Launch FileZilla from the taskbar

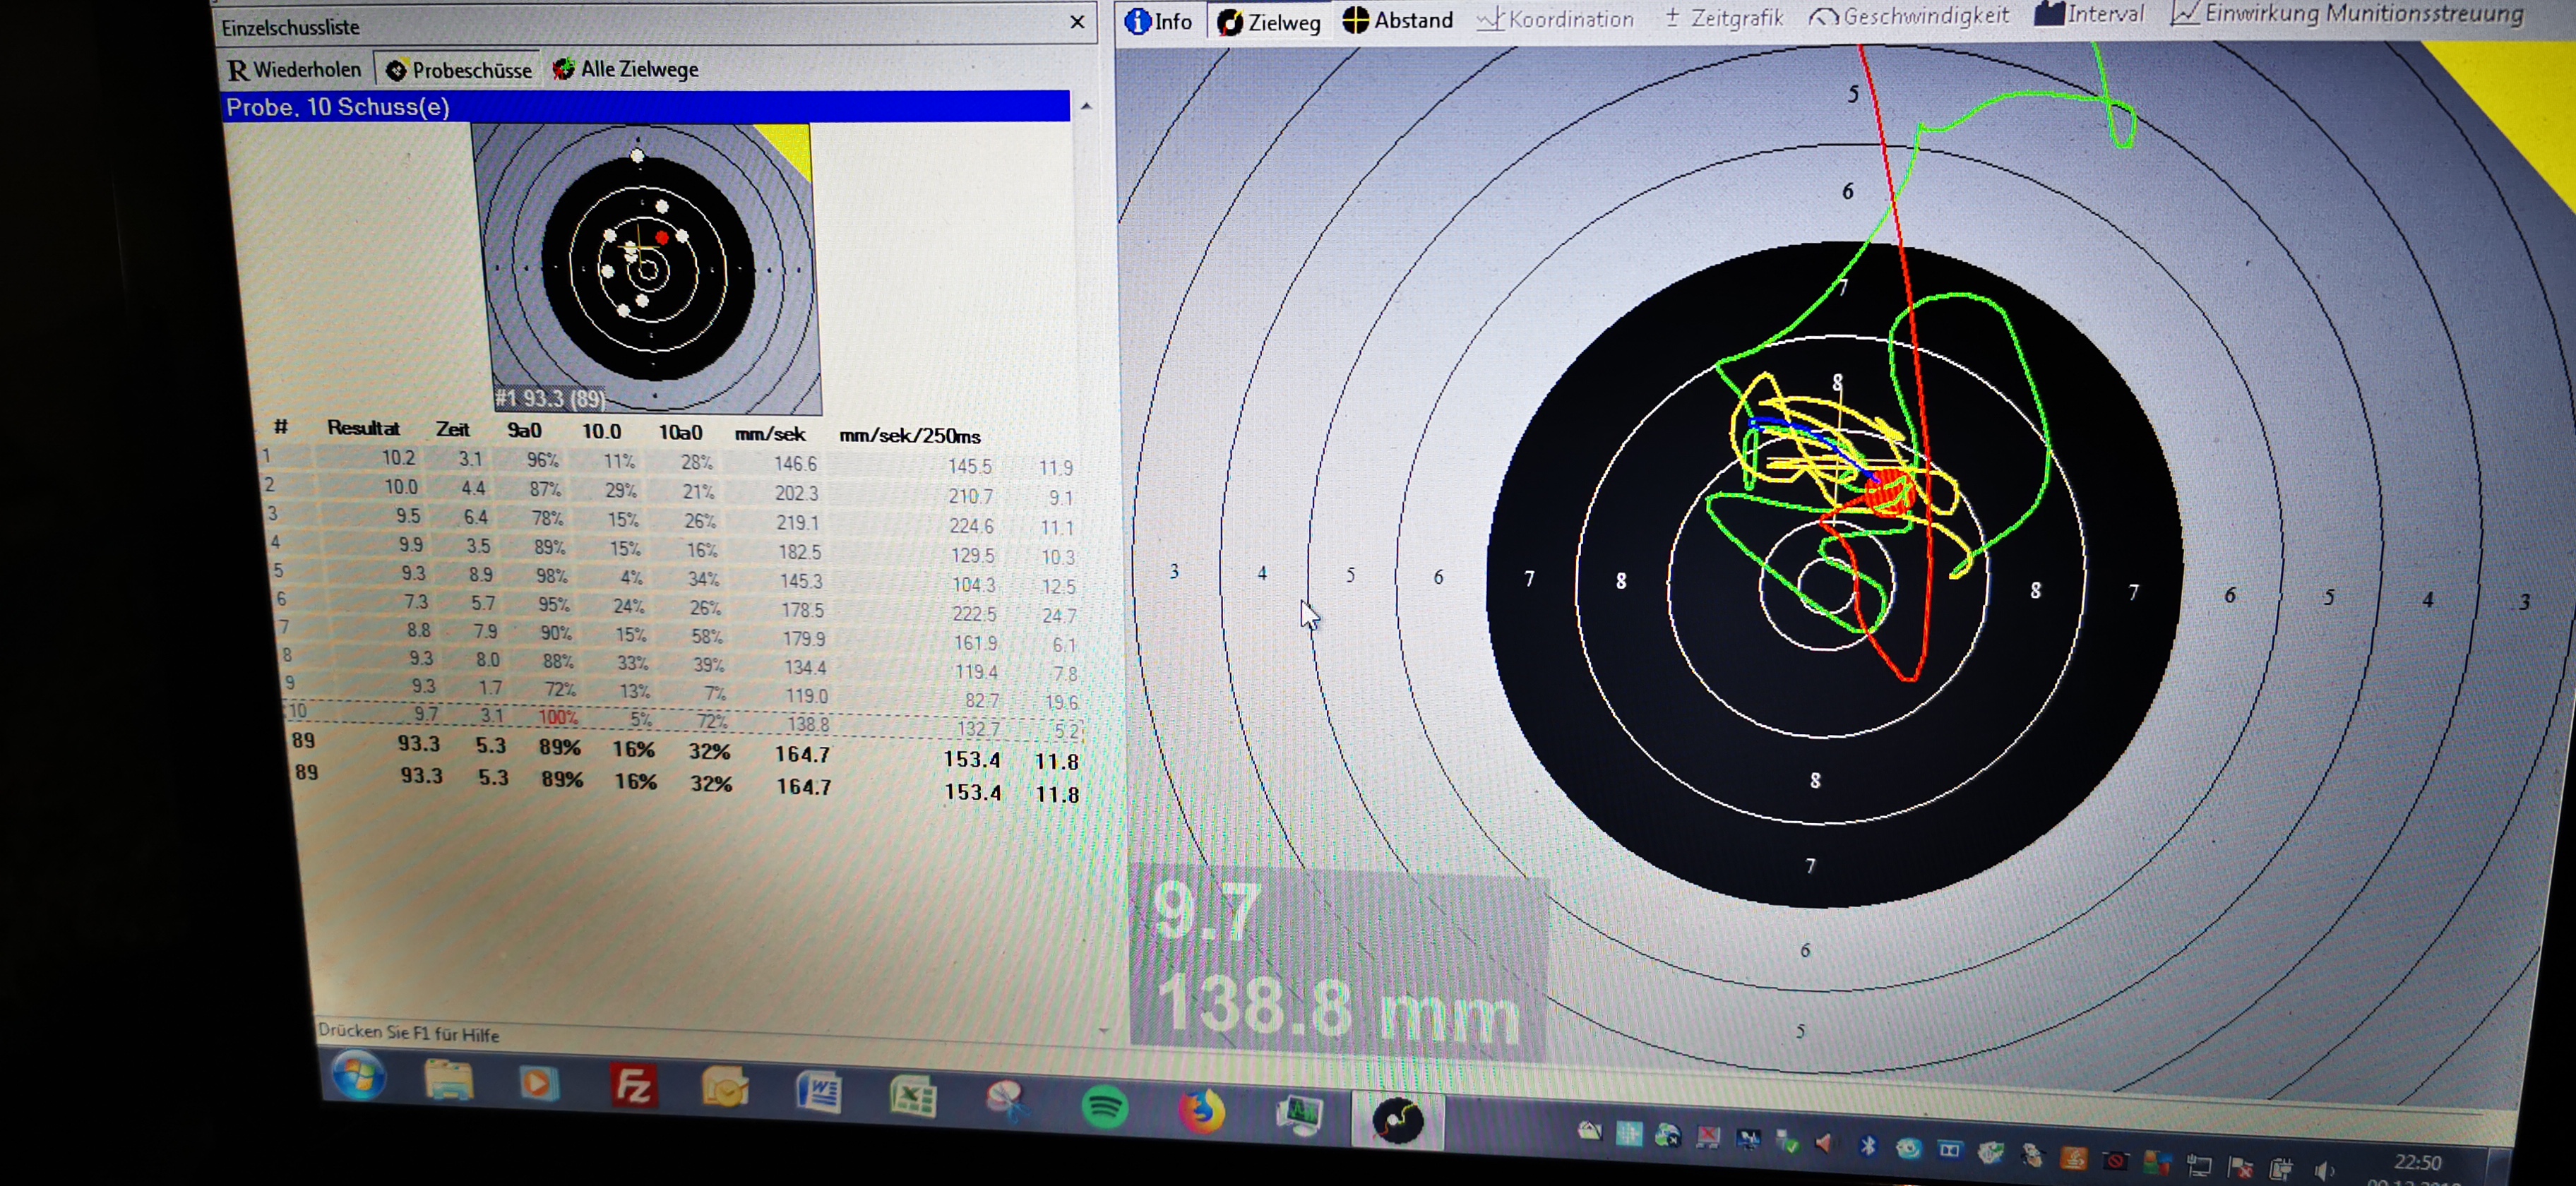coord(633,1086)
